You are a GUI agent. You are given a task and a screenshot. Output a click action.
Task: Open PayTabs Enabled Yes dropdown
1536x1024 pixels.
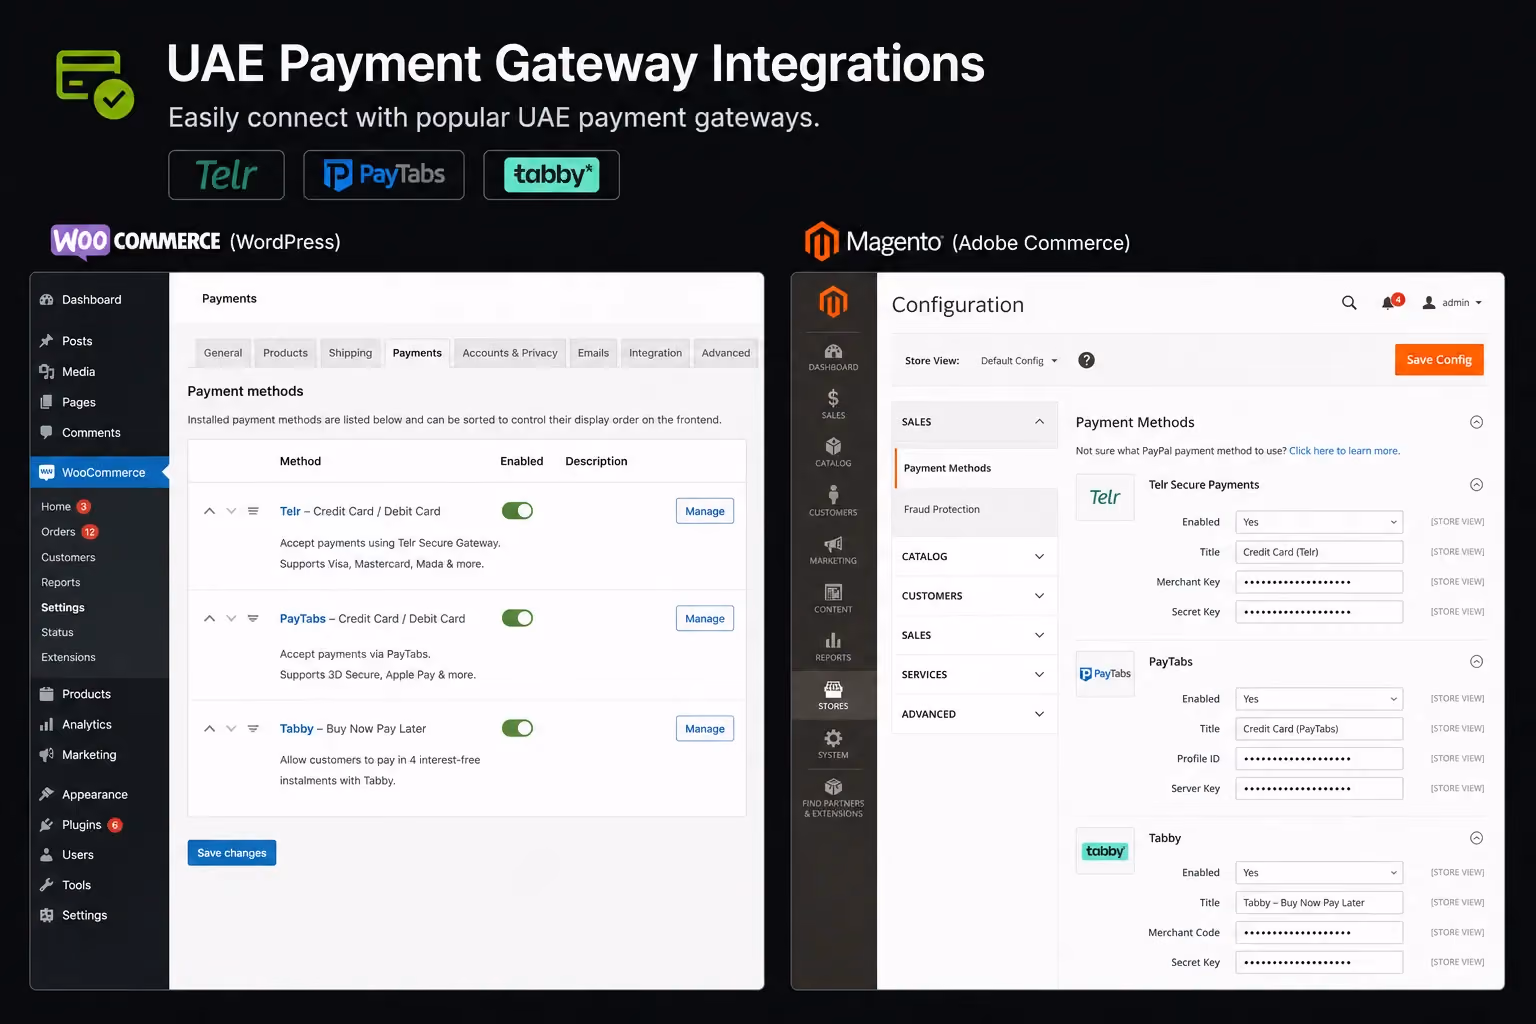coord(1319,699)
